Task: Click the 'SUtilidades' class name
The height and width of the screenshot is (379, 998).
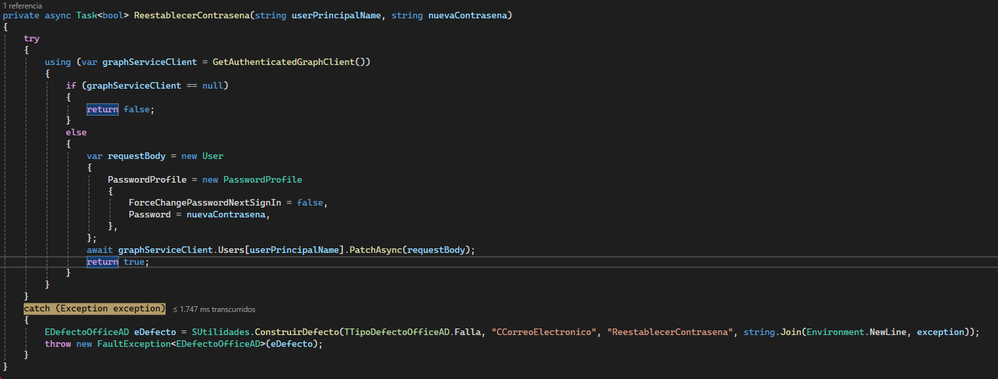Action: [x=220, y=333]
